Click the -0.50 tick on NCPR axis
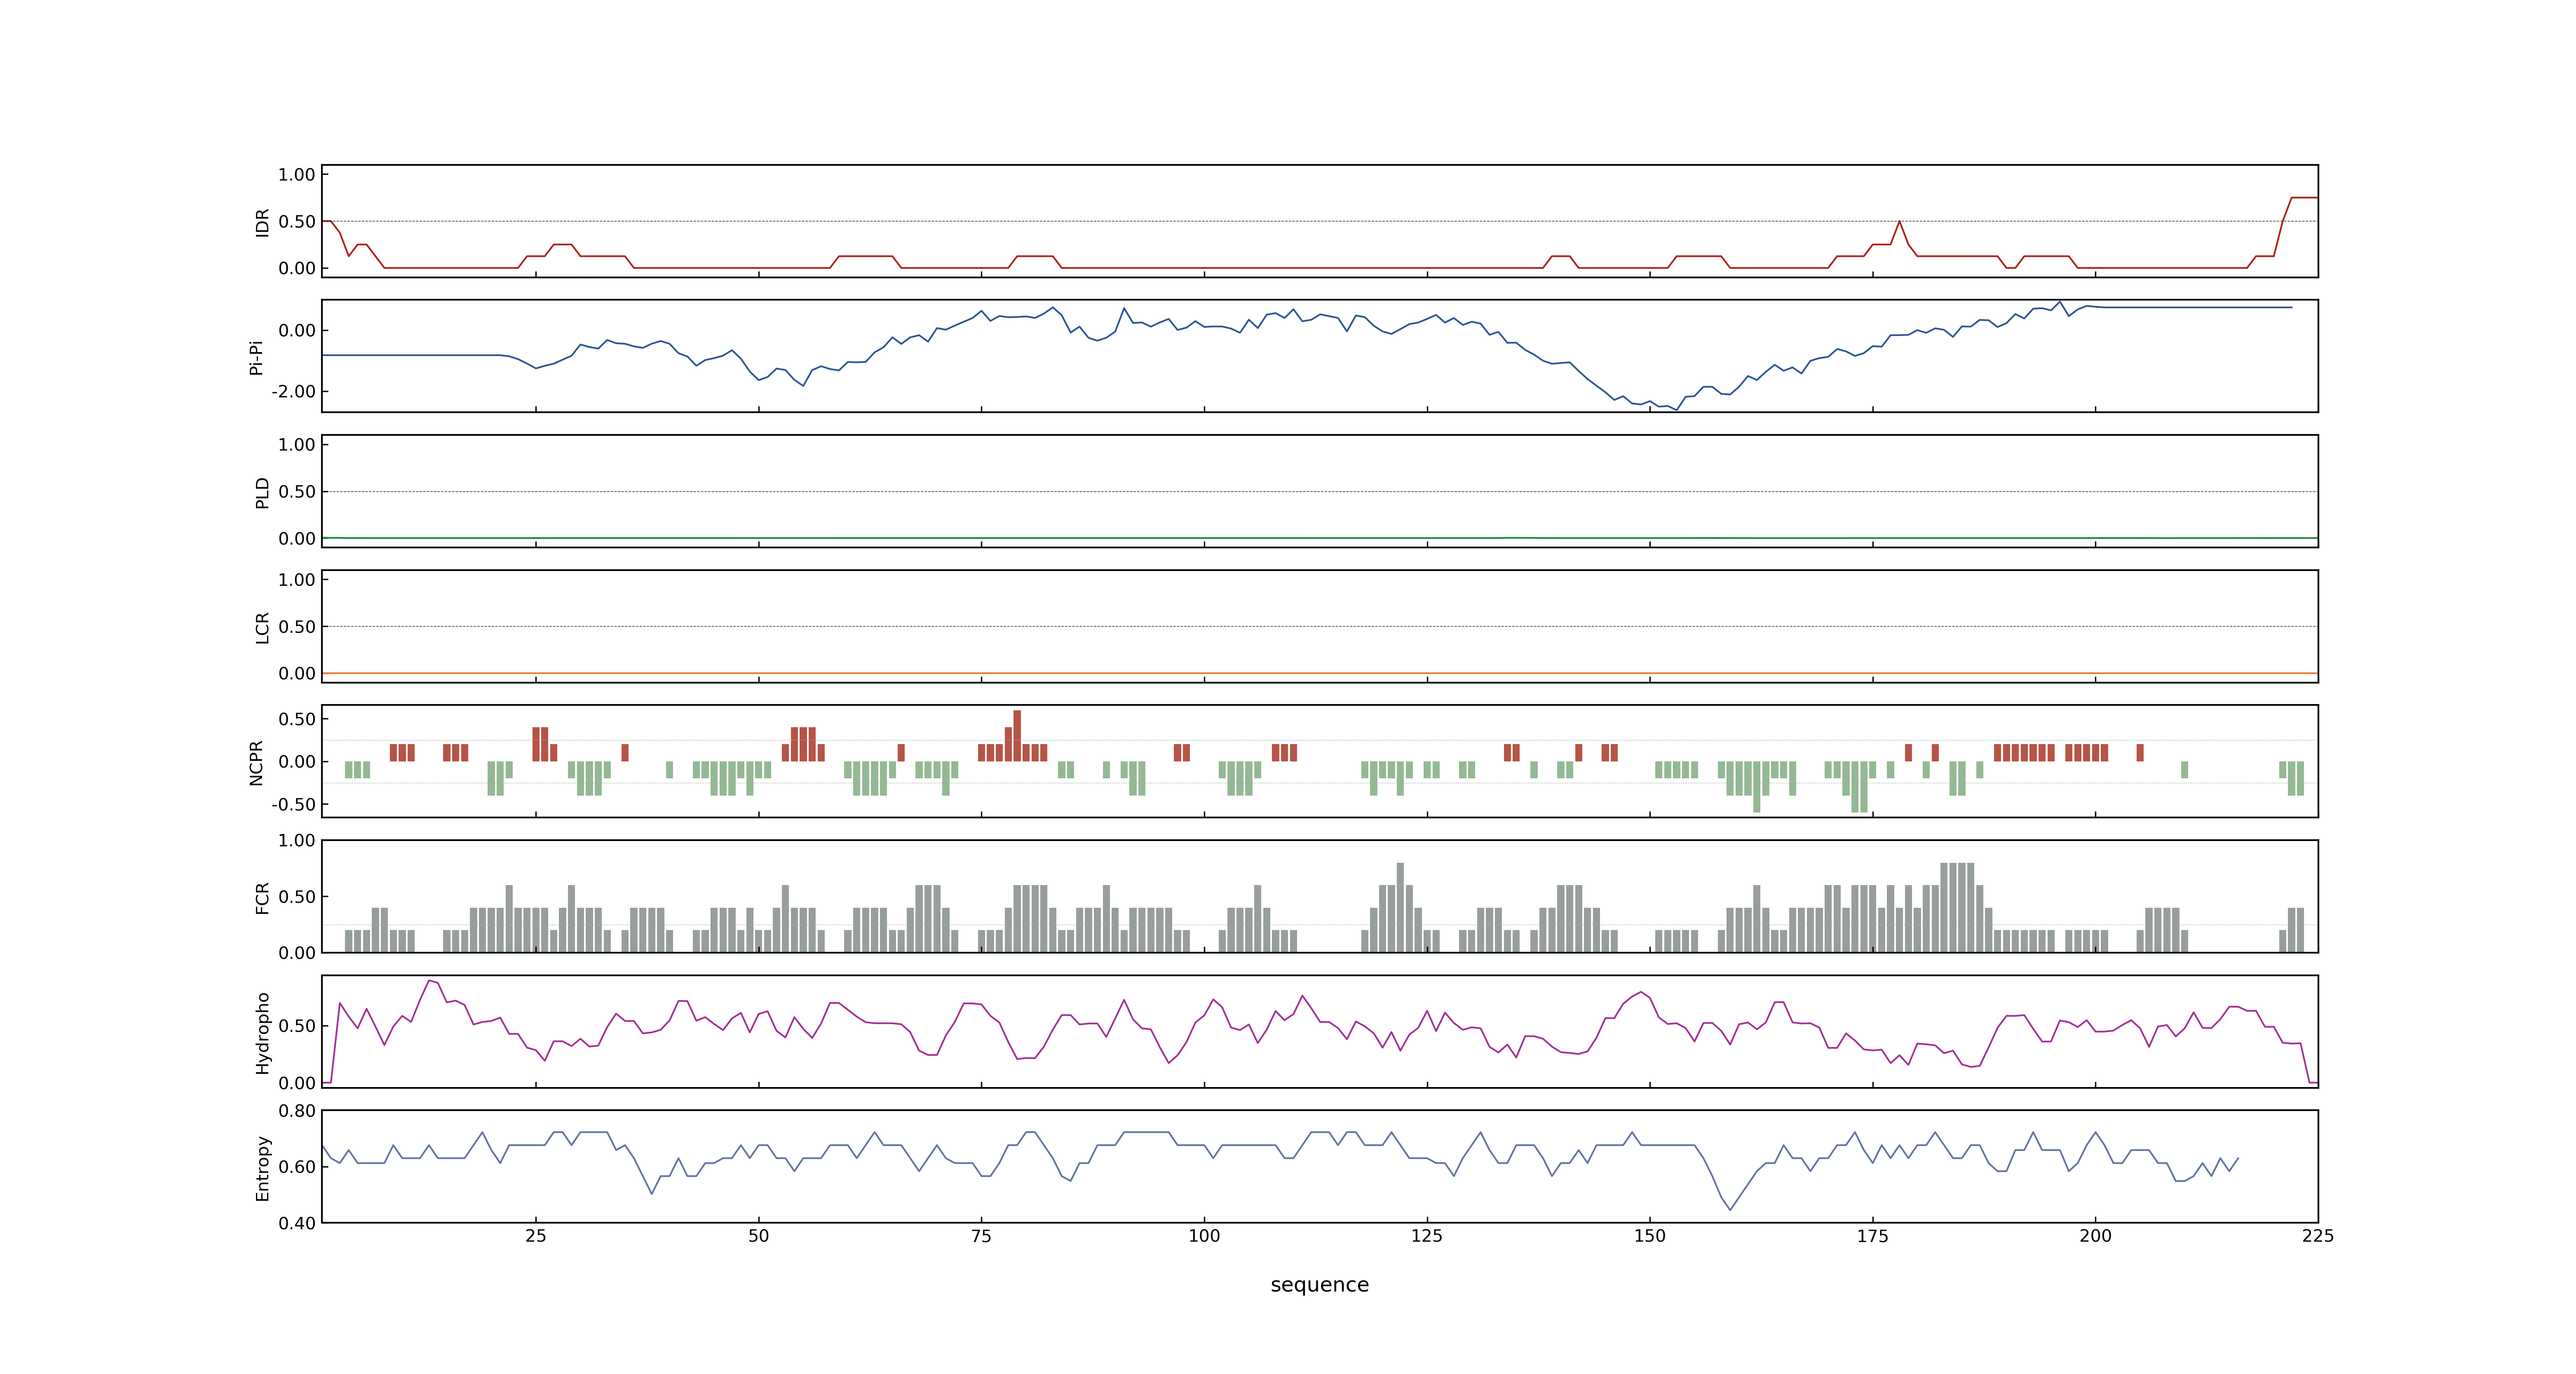2576x1374 pixels. click(x=293, y=805)
